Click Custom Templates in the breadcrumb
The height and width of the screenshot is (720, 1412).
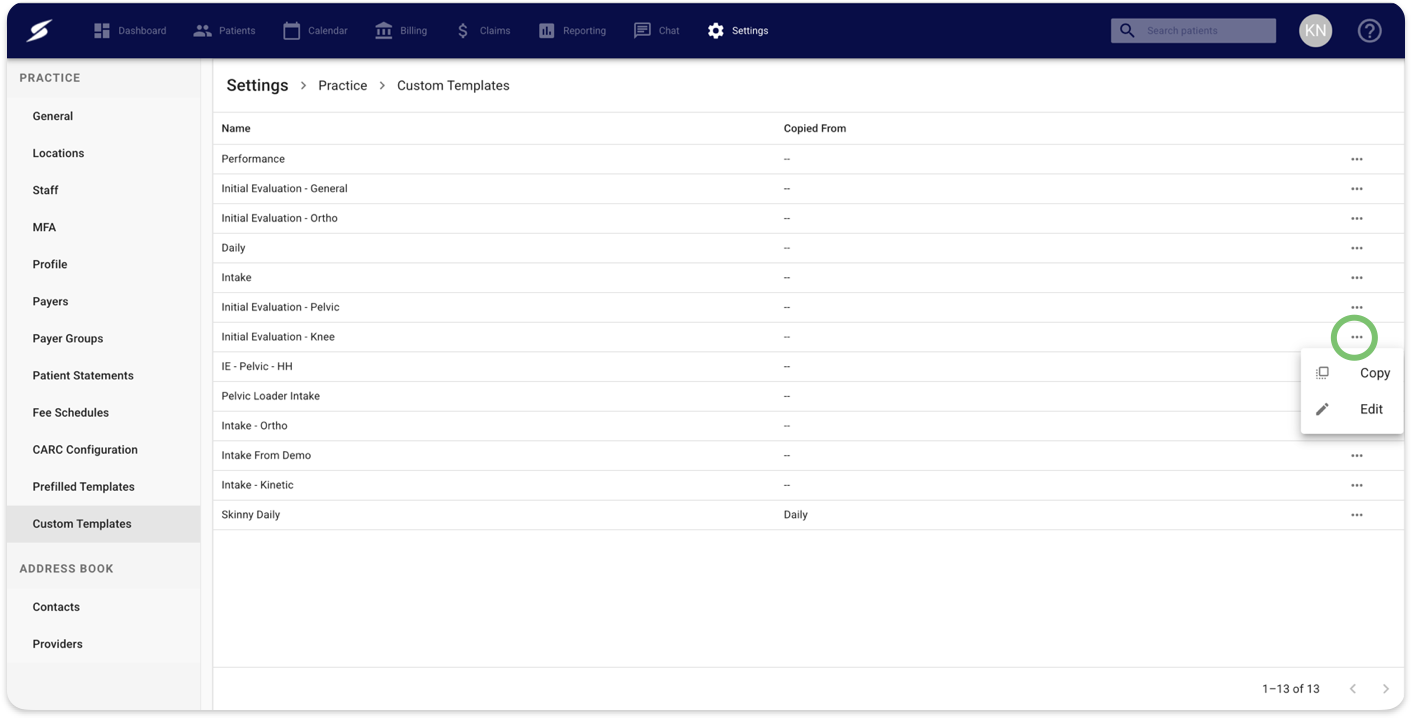(x=453, y=86)
